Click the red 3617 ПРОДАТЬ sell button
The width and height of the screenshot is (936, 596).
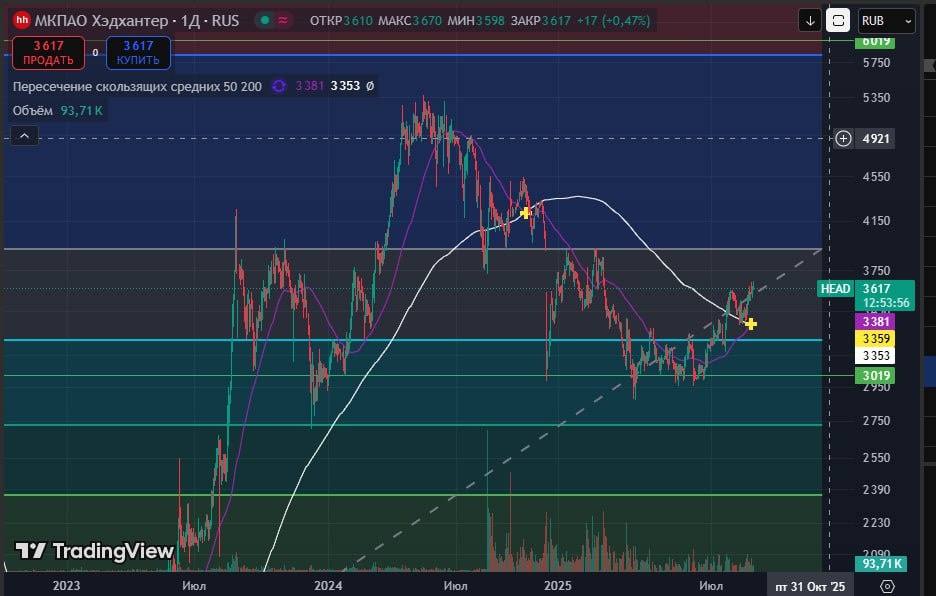[x=48, y=53]
